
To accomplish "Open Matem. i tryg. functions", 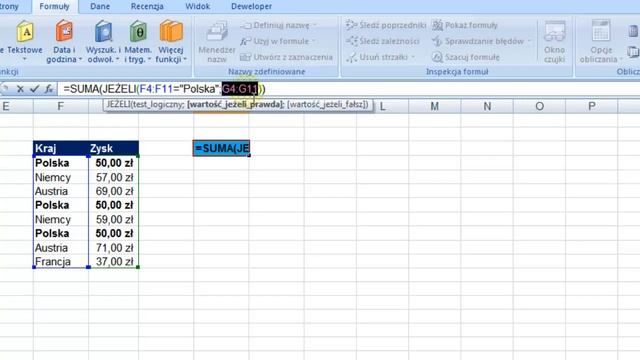I will click(138, 41).
